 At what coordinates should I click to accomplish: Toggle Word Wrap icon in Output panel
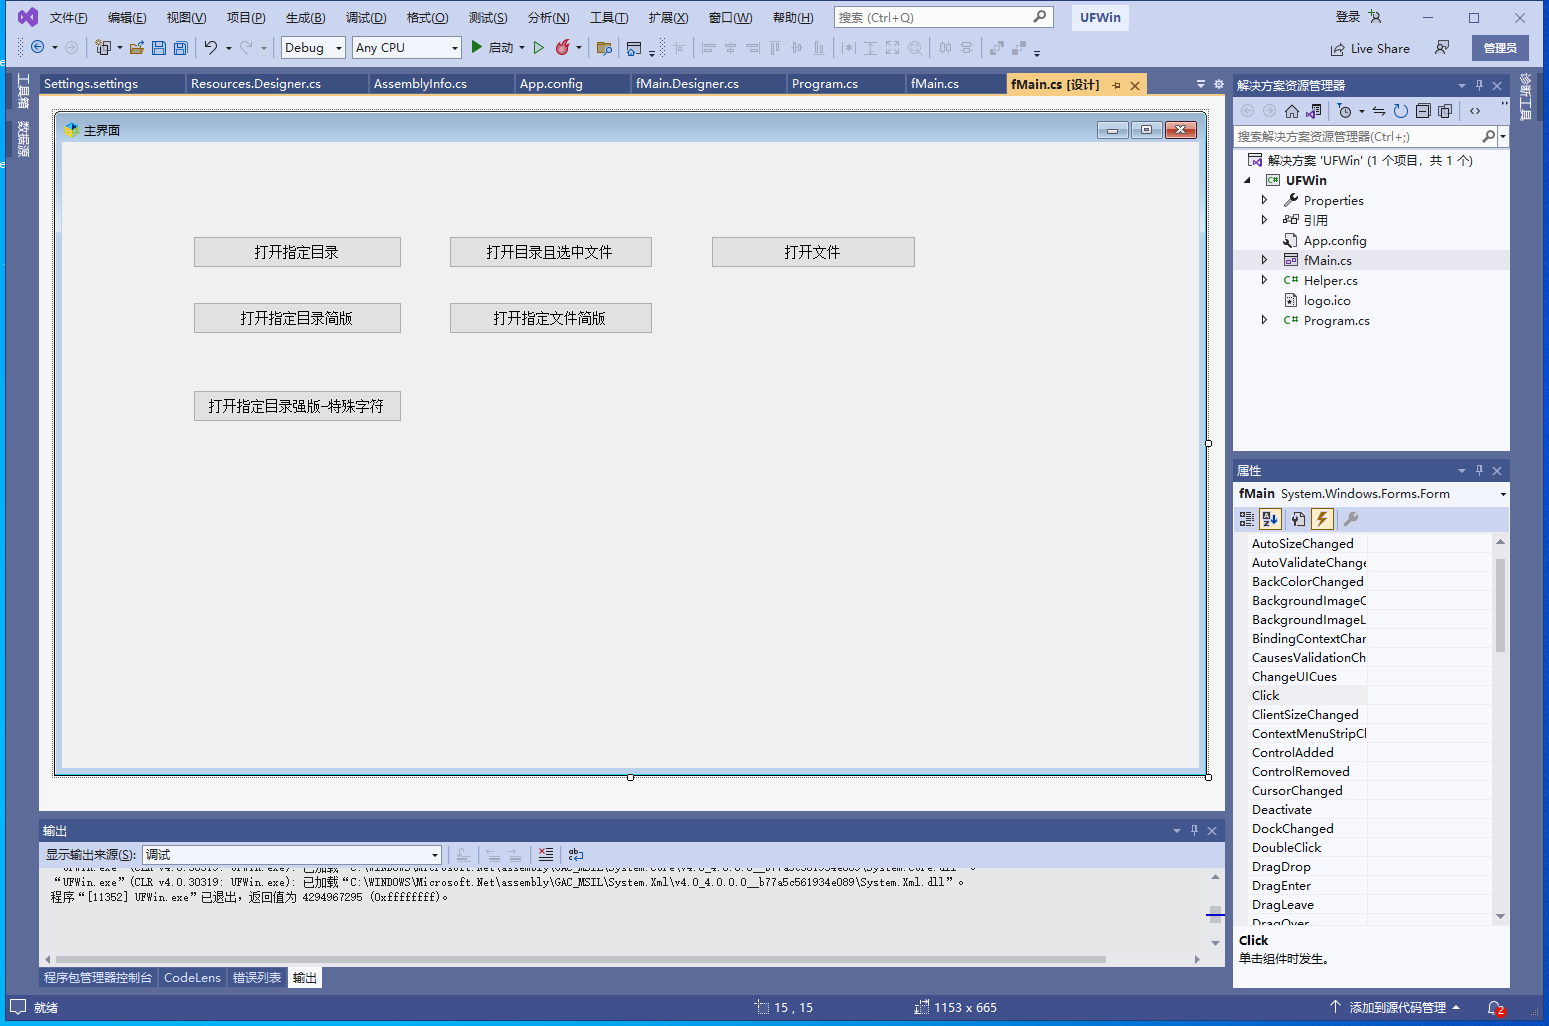[576, 855]
